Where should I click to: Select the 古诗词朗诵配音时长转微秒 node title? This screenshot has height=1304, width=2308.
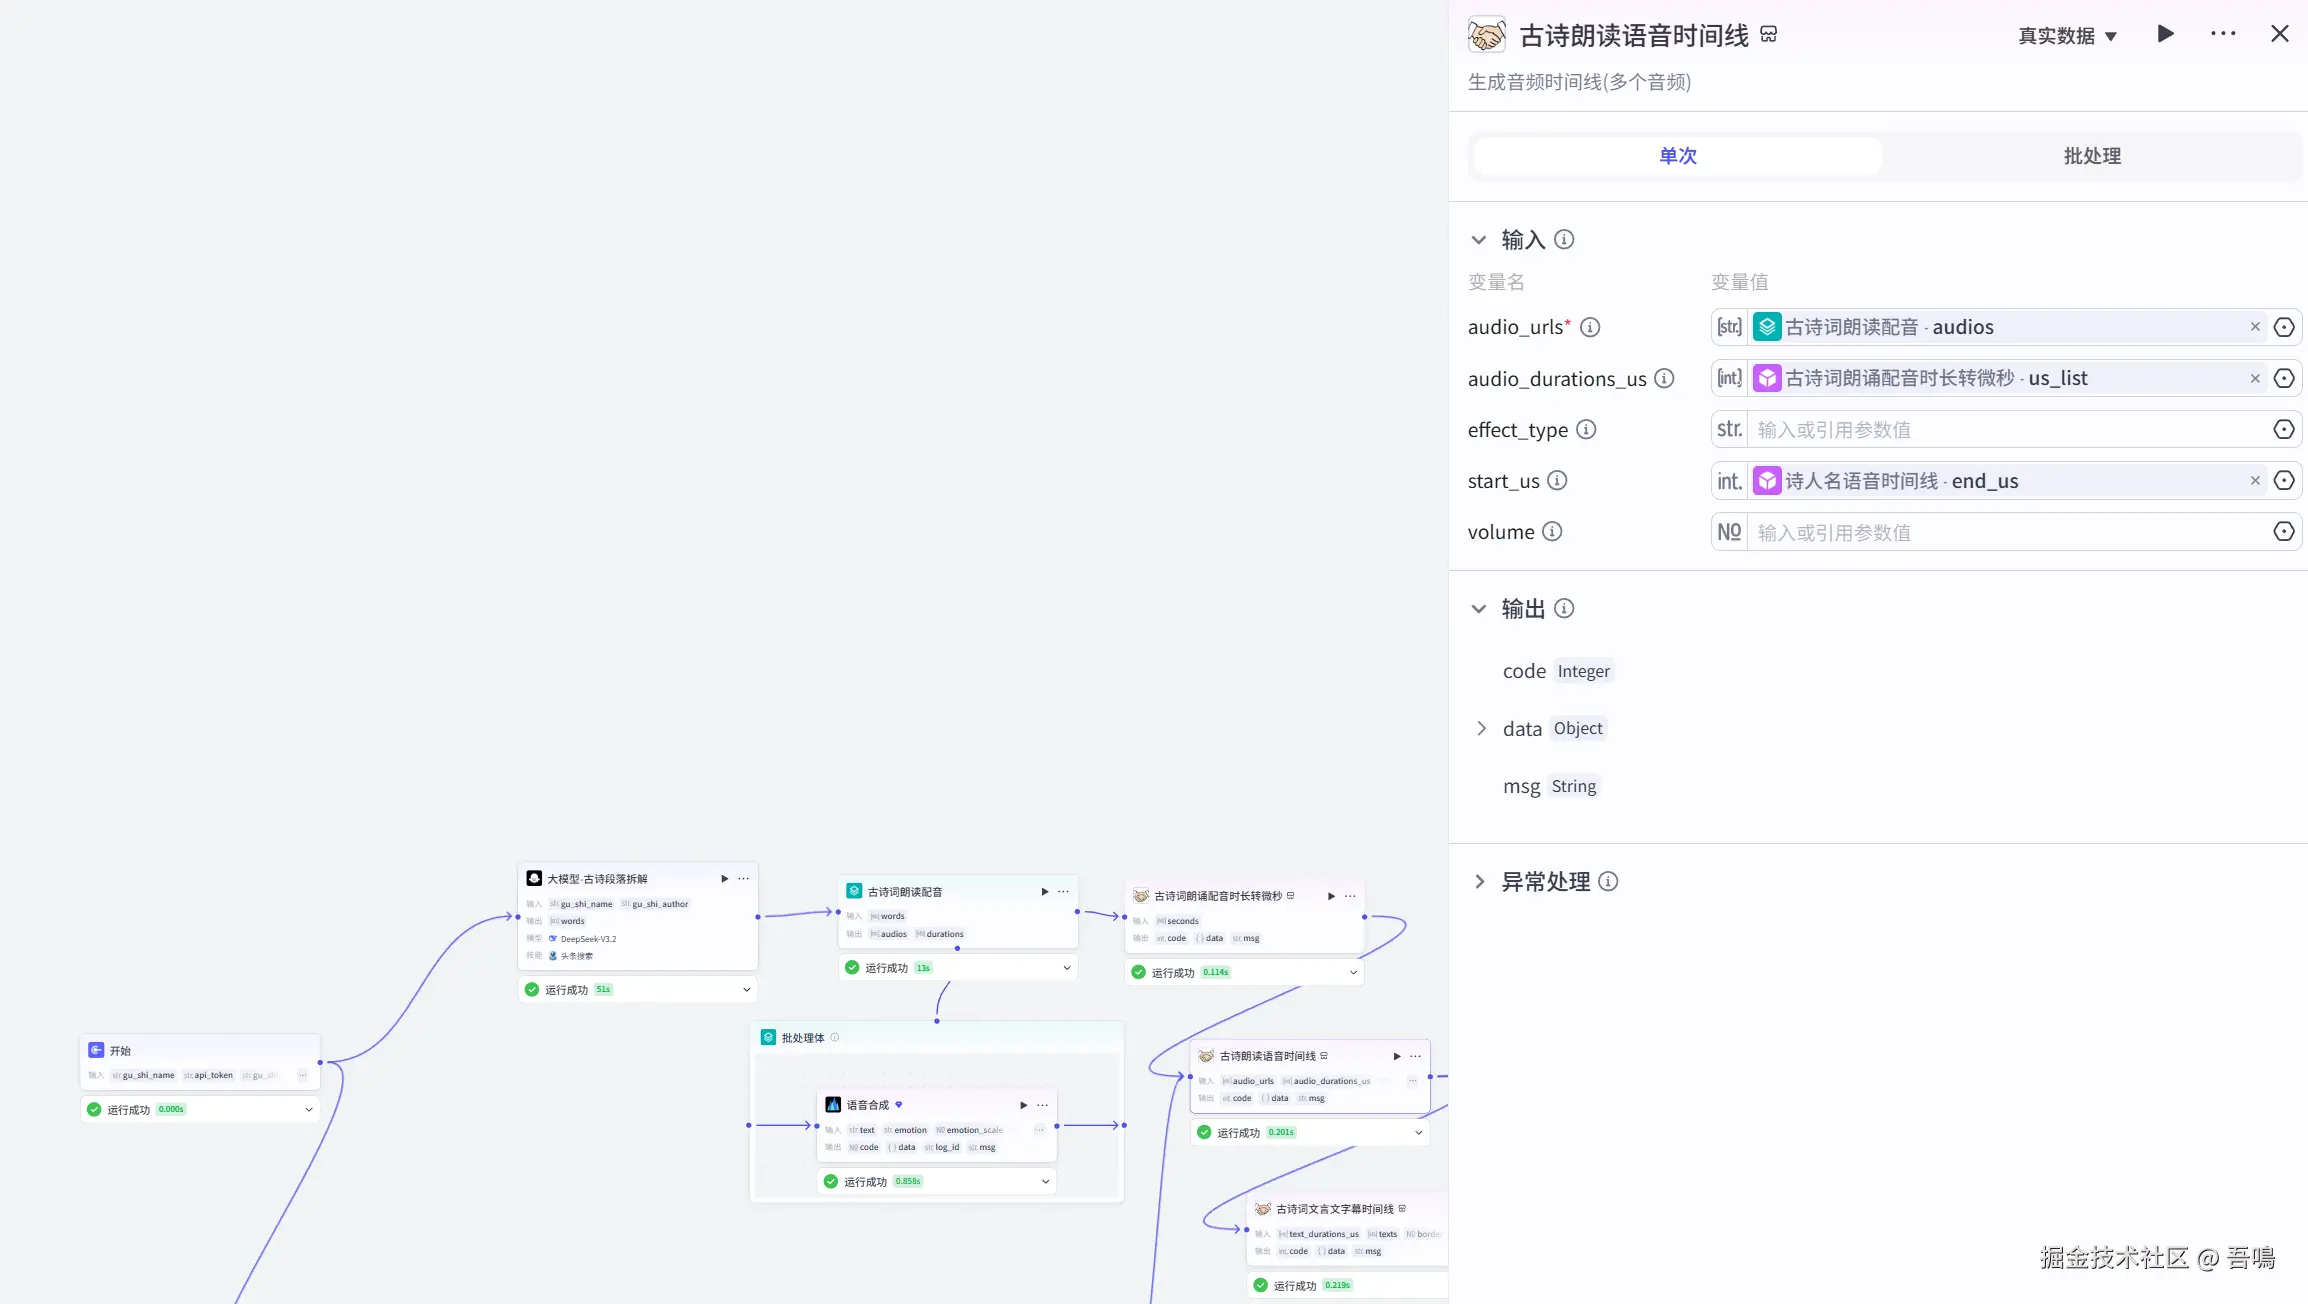(x=1217, y=896)
